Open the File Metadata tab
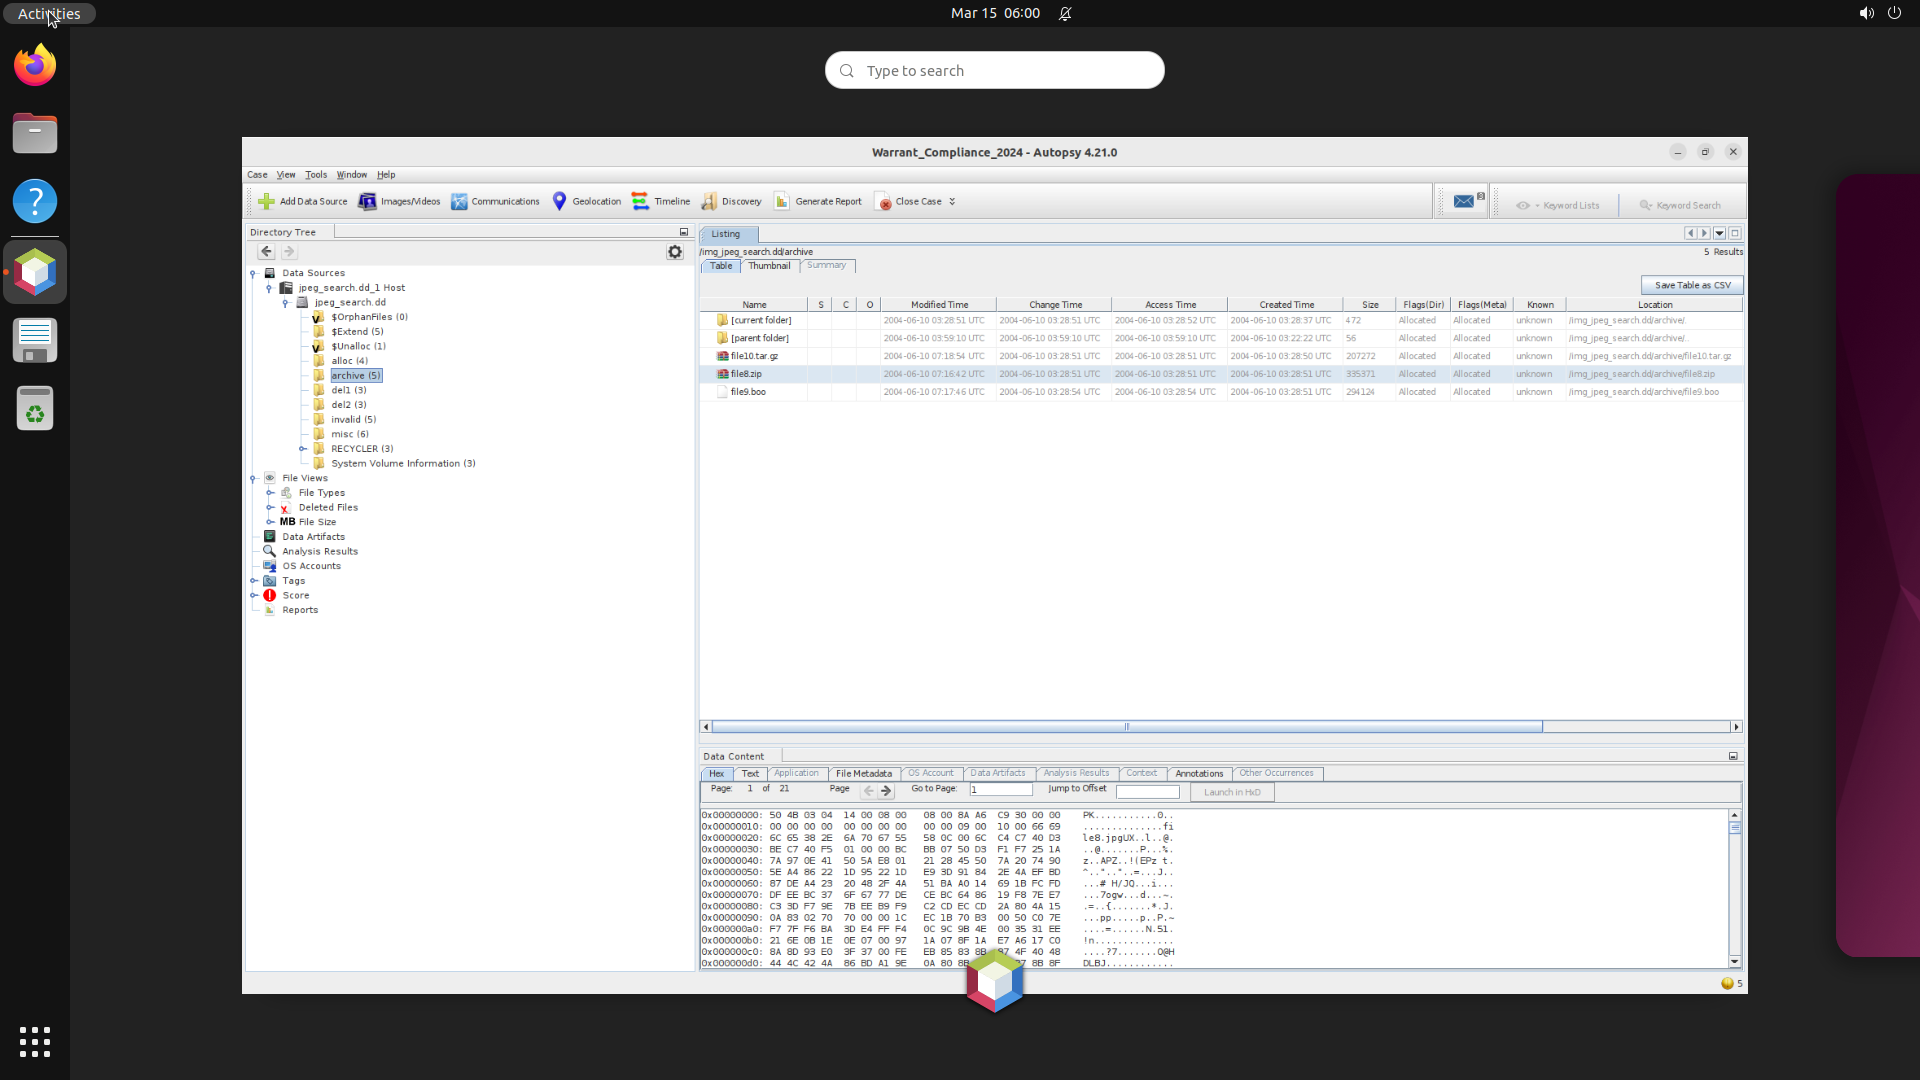 coord(863,774)
